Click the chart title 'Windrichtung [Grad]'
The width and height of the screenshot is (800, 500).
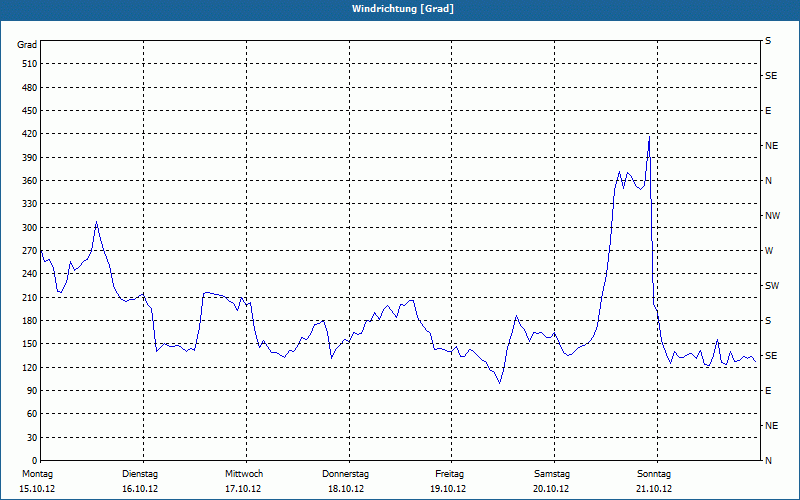coord(403,9)
